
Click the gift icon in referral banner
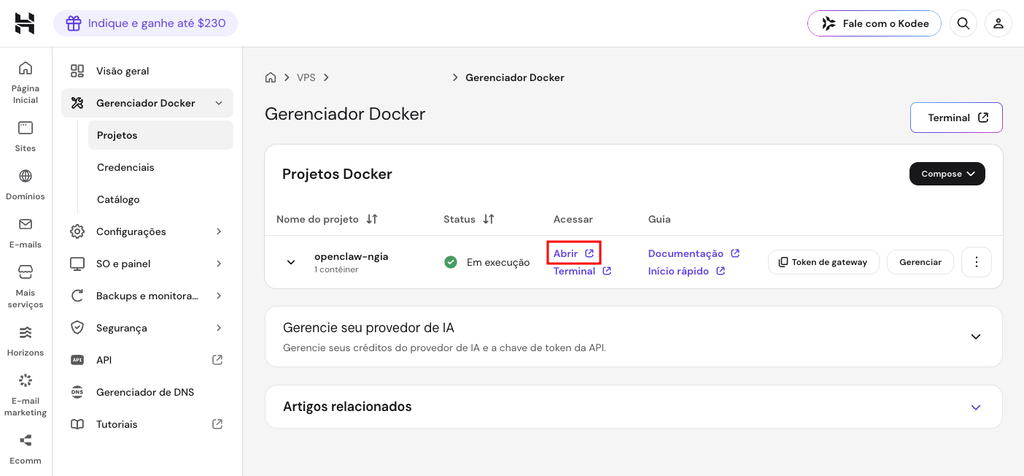click(74, 24)
